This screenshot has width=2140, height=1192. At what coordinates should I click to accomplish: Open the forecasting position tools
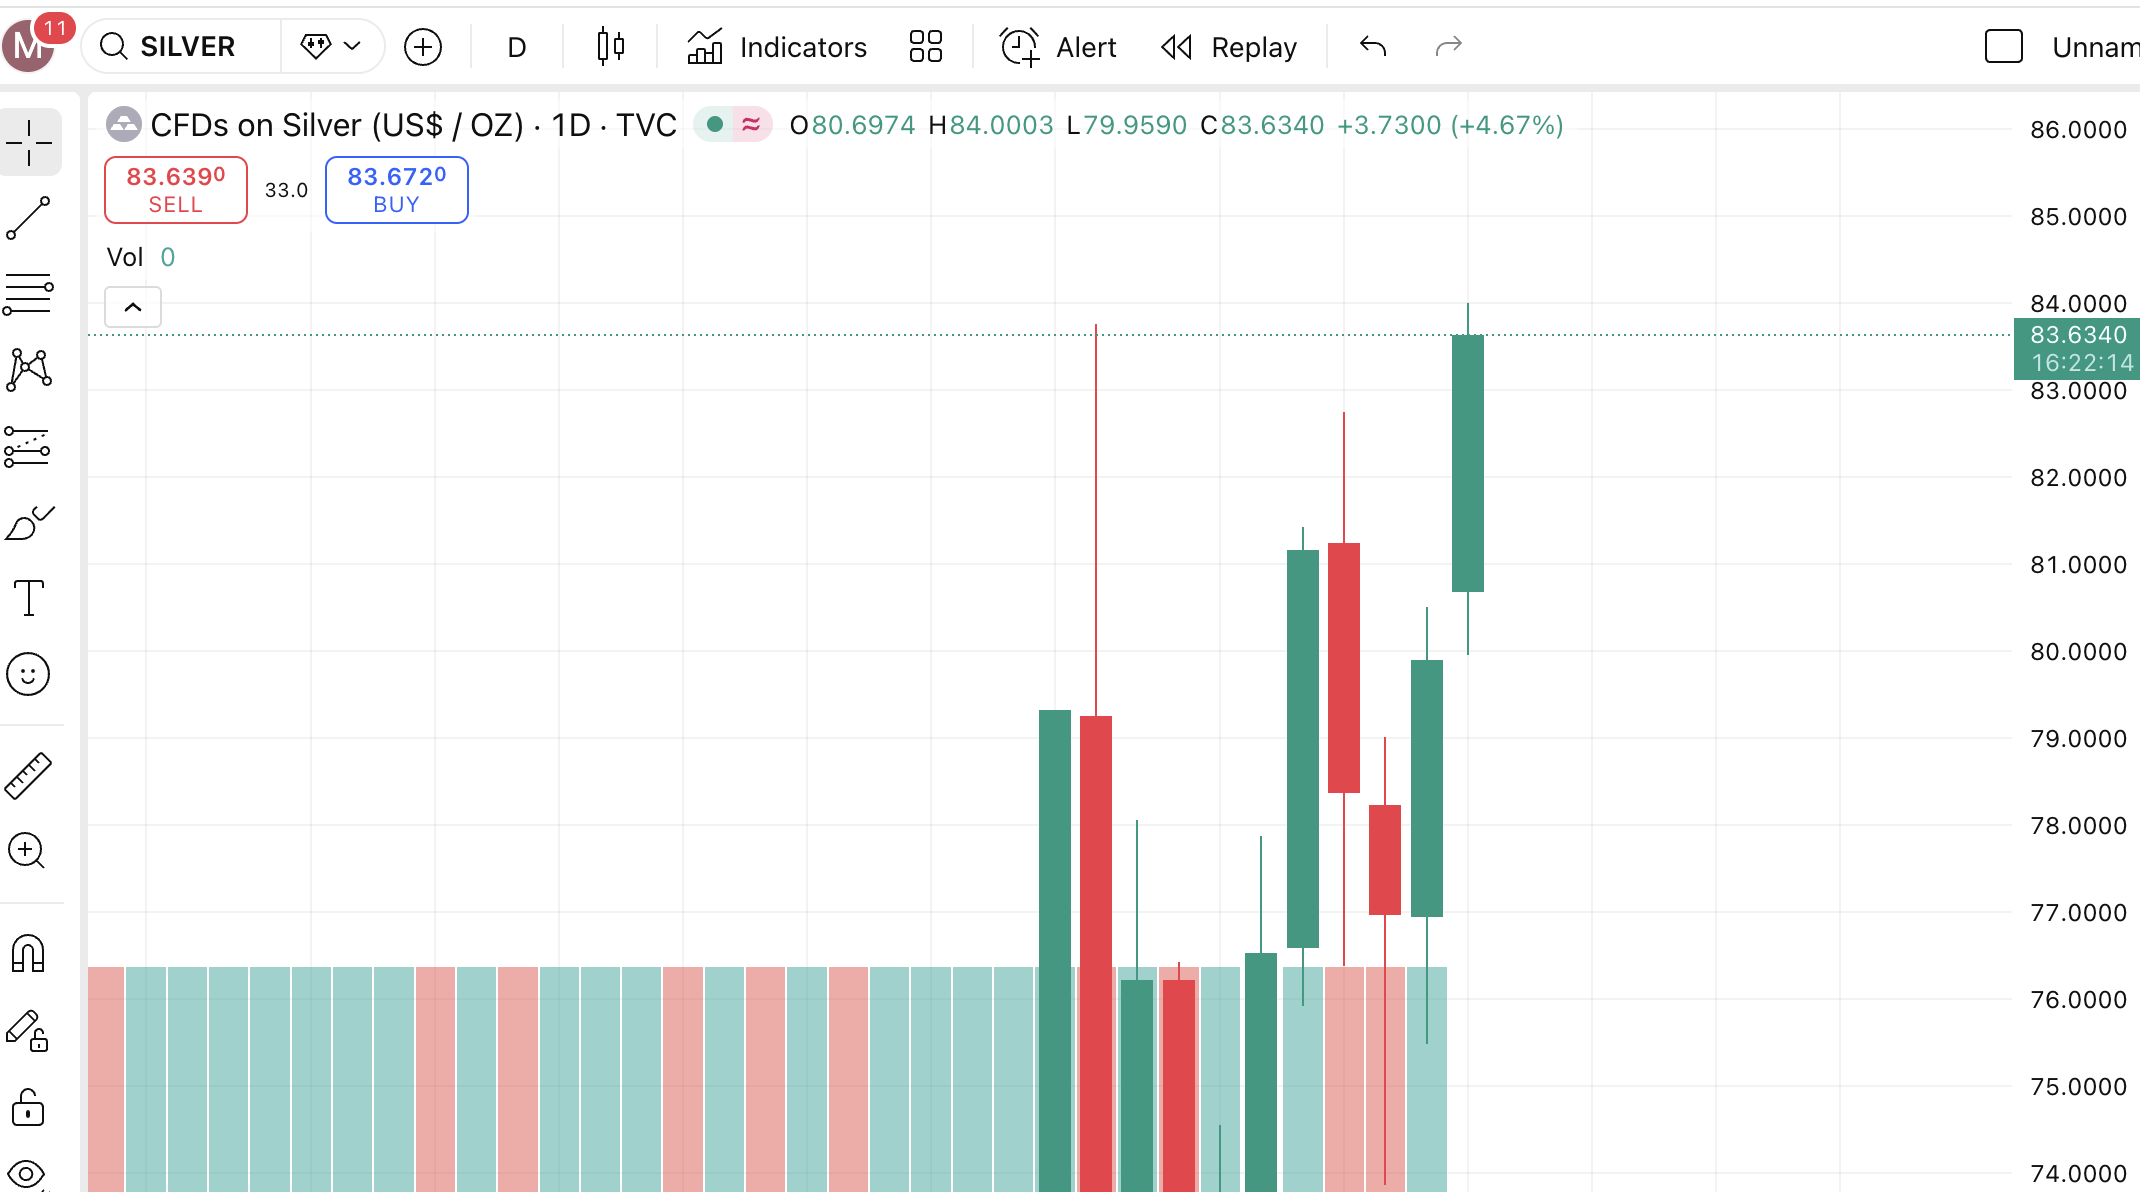pyautogui.click(x=29, y=447)
